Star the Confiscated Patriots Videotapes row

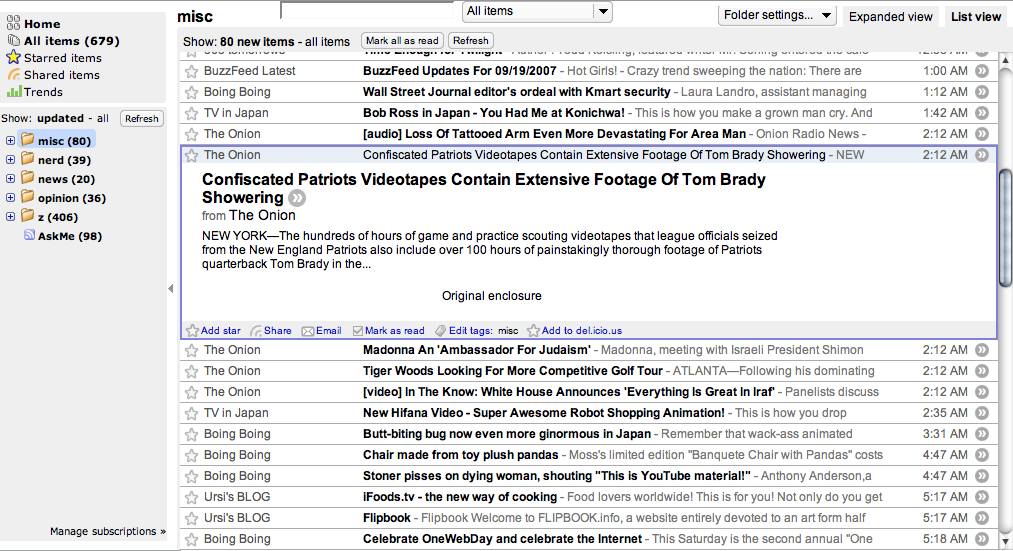191,156
